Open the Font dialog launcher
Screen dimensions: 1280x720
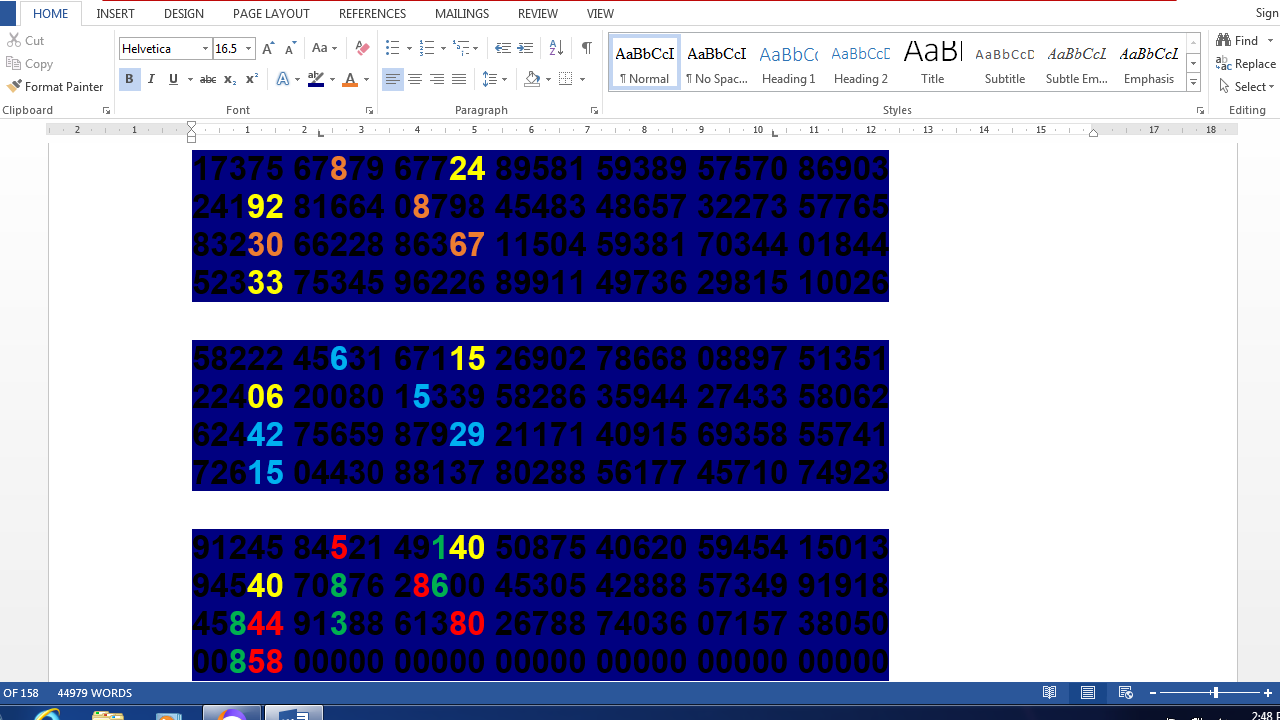pyautogui.click(x=369, y=111)
